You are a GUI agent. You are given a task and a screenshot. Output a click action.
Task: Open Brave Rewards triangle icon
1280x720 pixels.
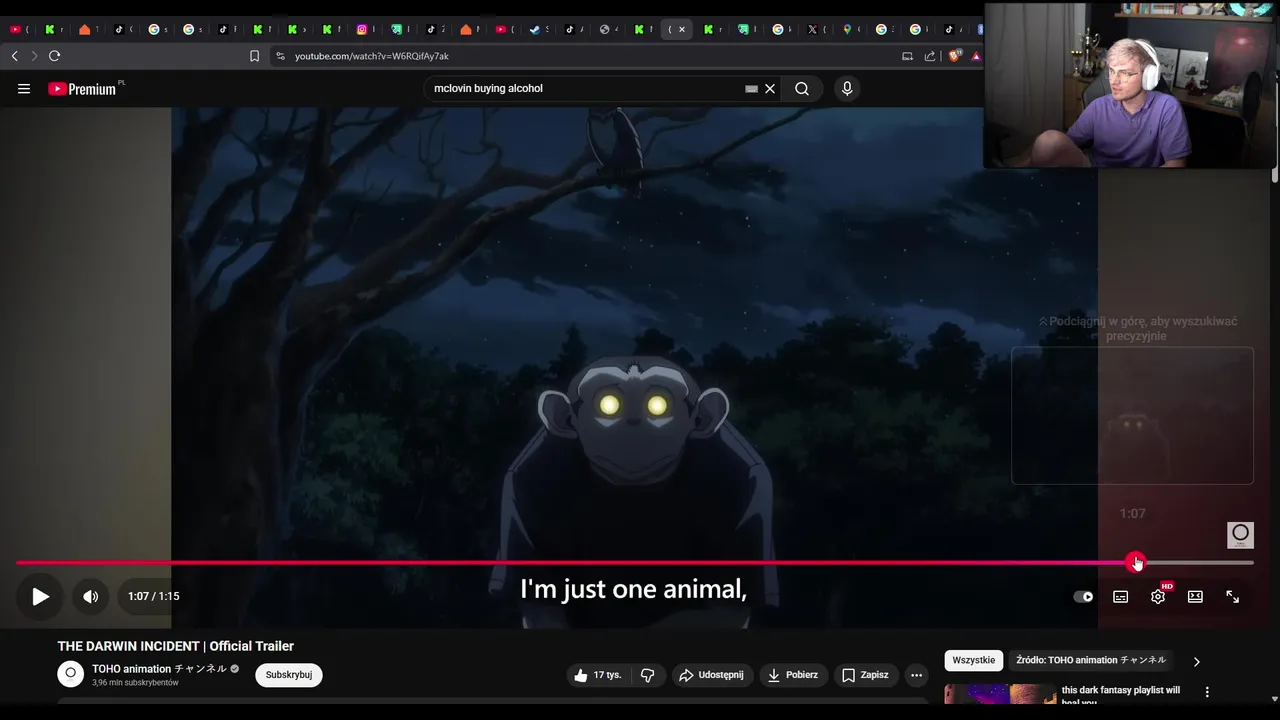(x=976, y=56)
